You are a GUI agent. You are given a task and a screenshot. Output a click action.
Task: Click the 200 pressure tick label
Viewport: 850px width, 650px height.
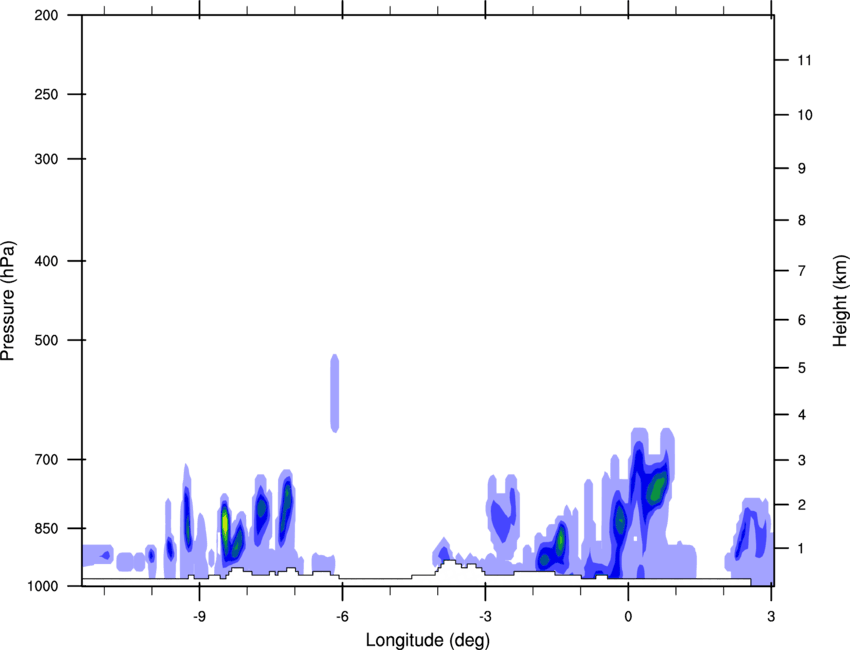46,15
